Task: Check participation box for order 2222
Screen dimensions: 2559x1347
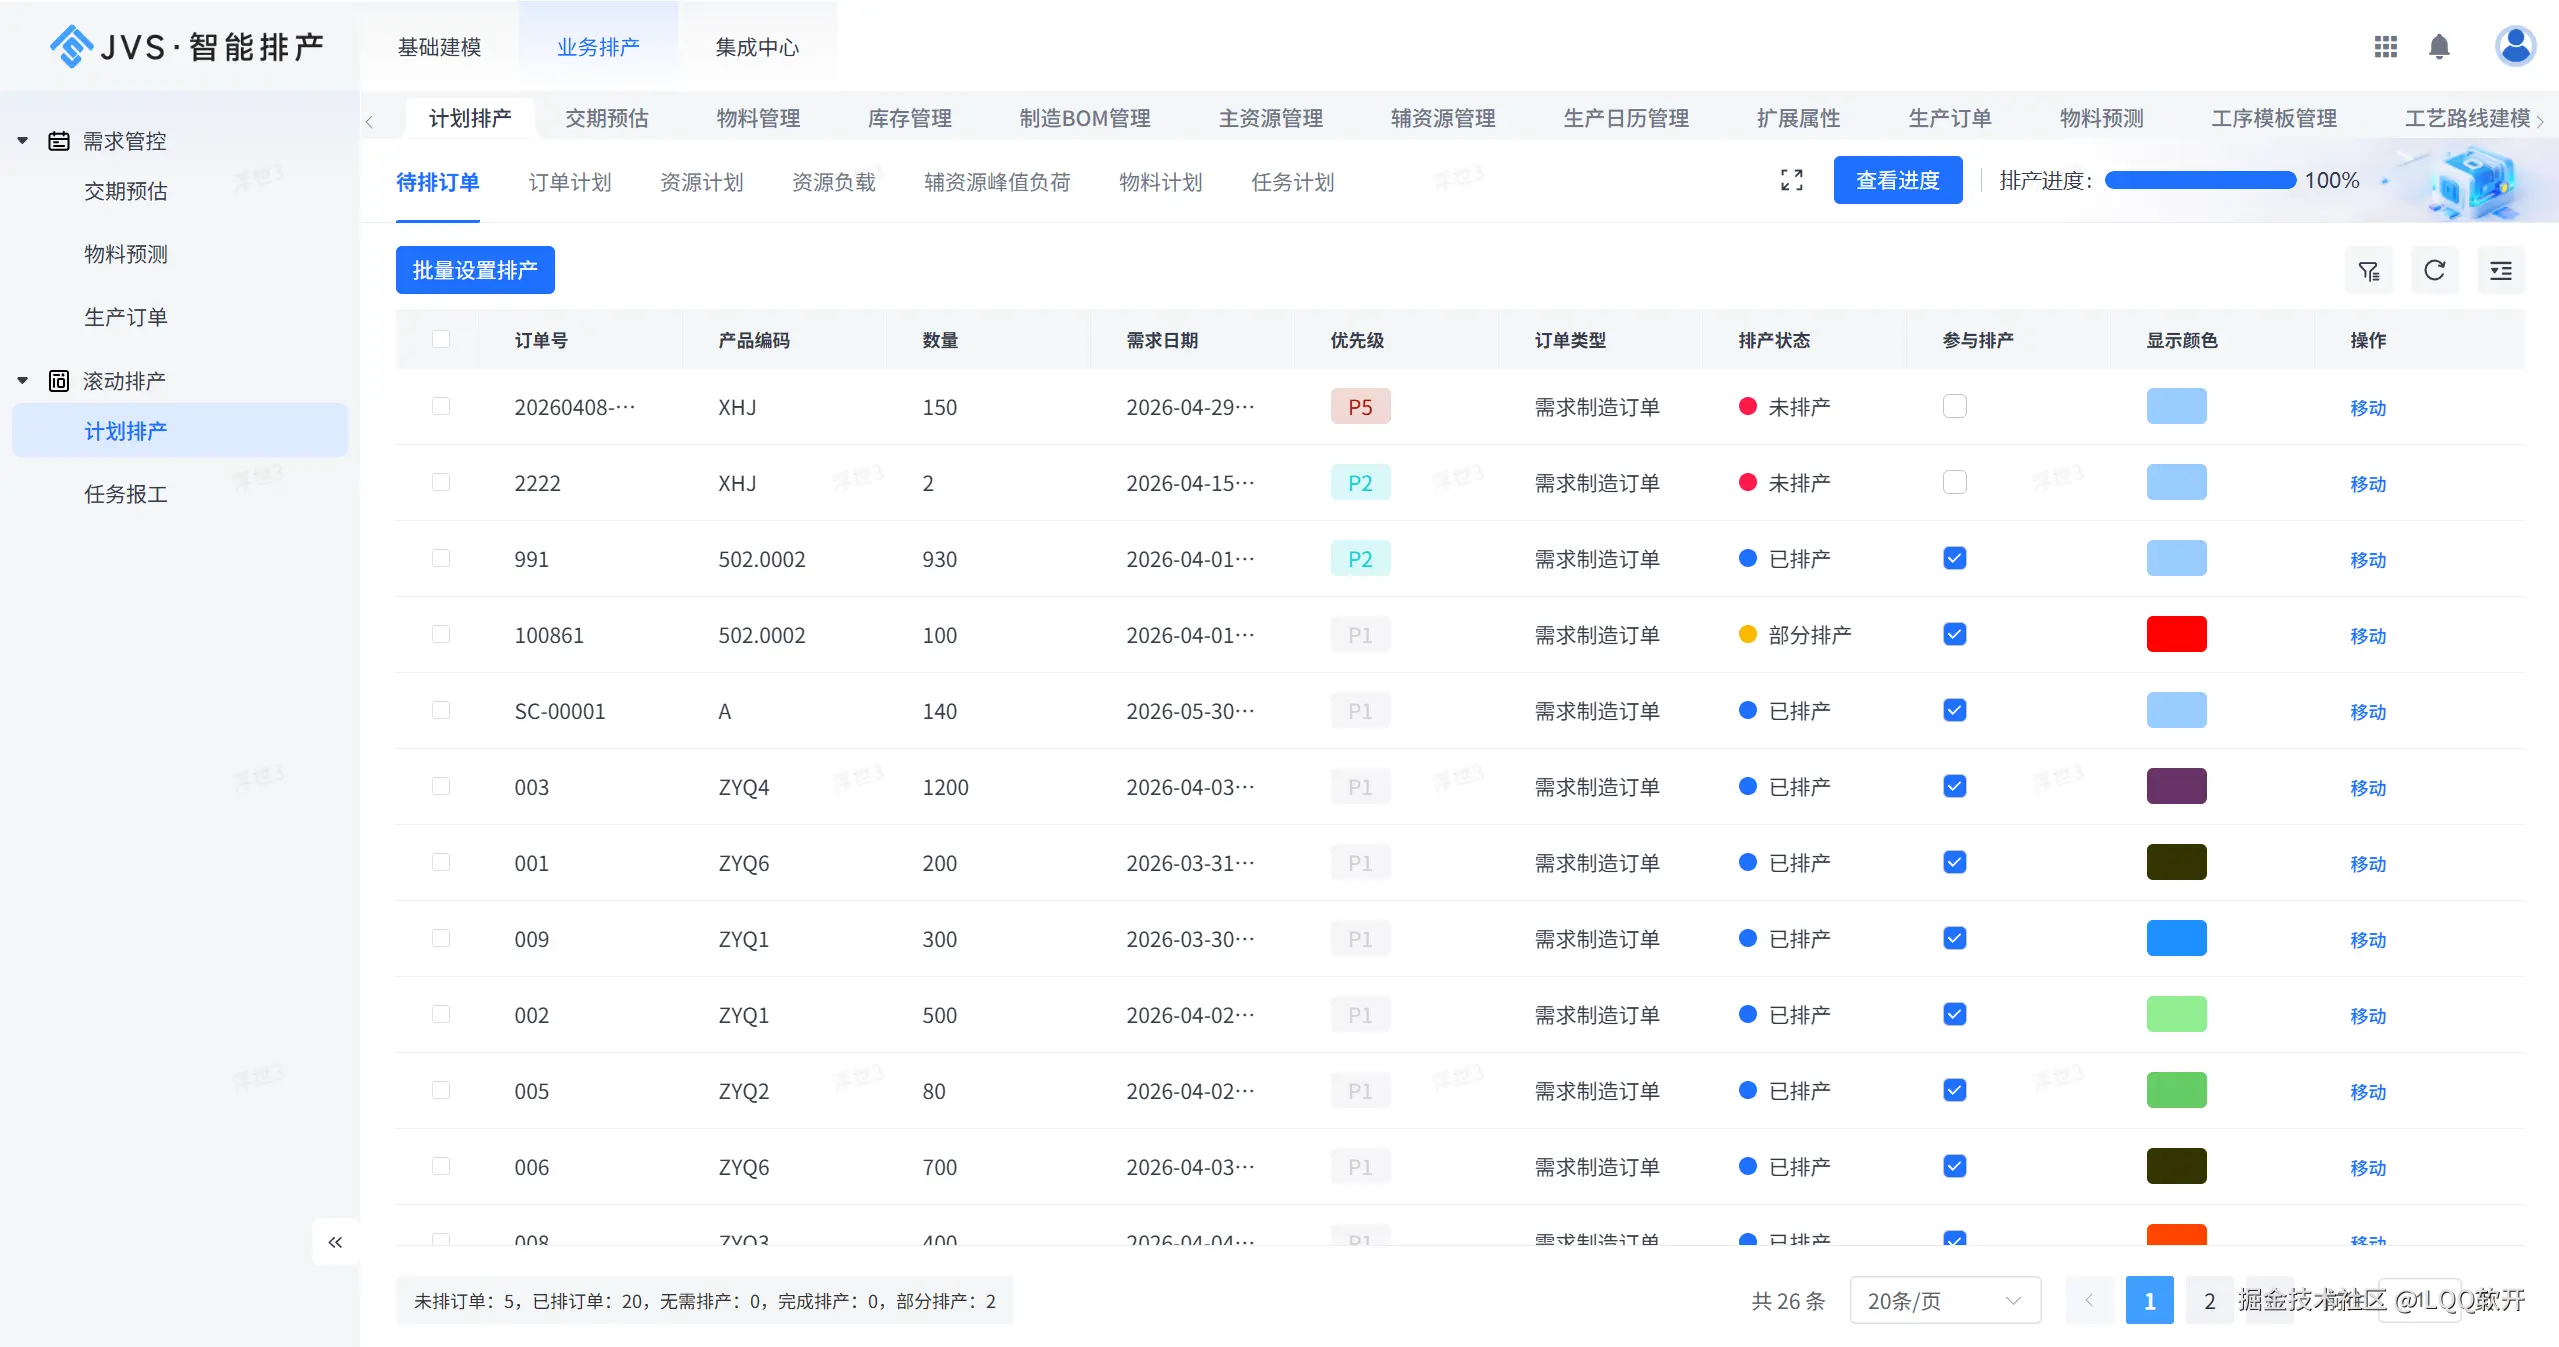Action: [x=1954, y=483]
